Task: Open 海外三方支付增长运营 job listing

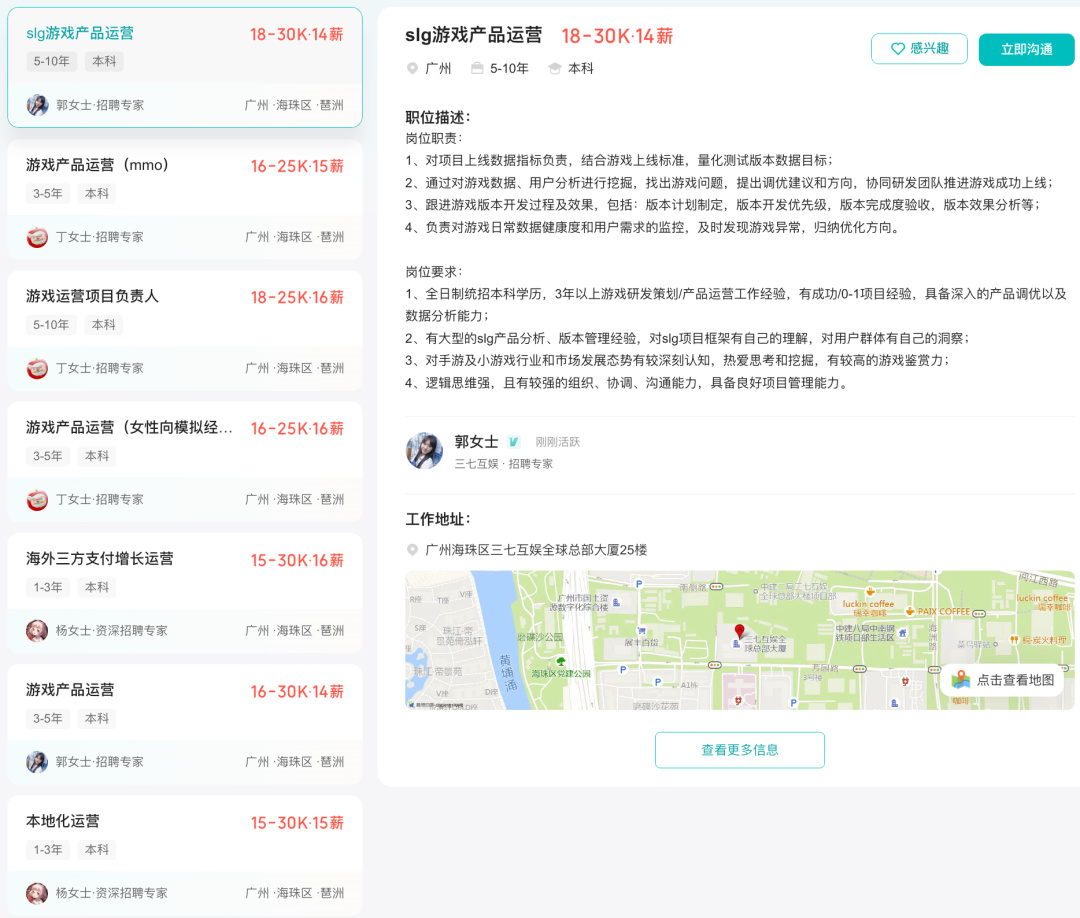Action: tap(185, 594)
